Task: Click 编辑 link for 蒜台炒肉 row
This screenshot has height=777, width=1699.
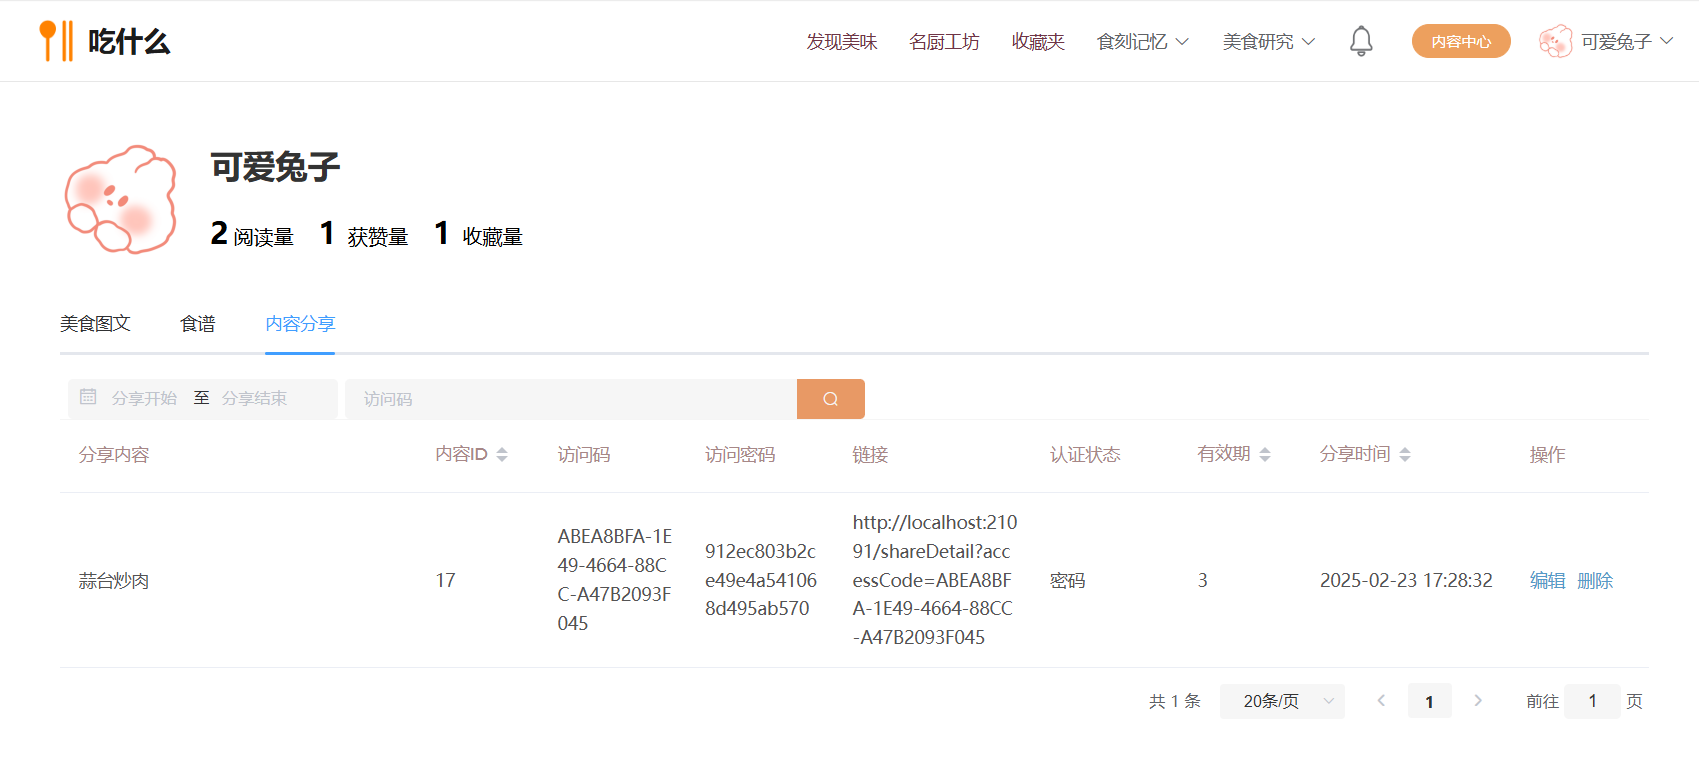Action: (1547, 580)
